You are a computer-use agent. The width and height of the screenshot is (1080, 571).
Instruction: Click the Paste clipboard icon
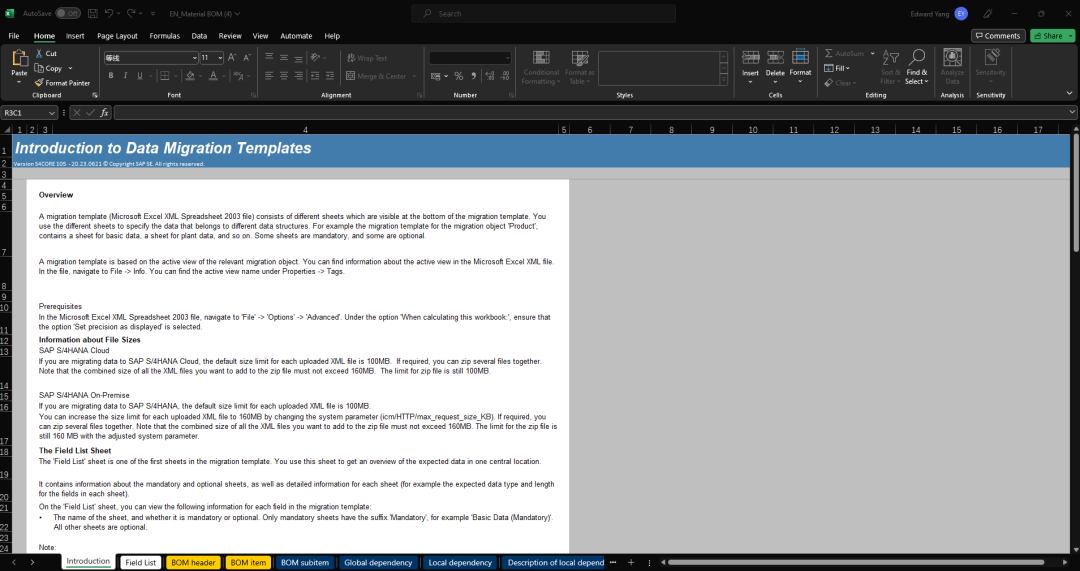pos(19,59)
